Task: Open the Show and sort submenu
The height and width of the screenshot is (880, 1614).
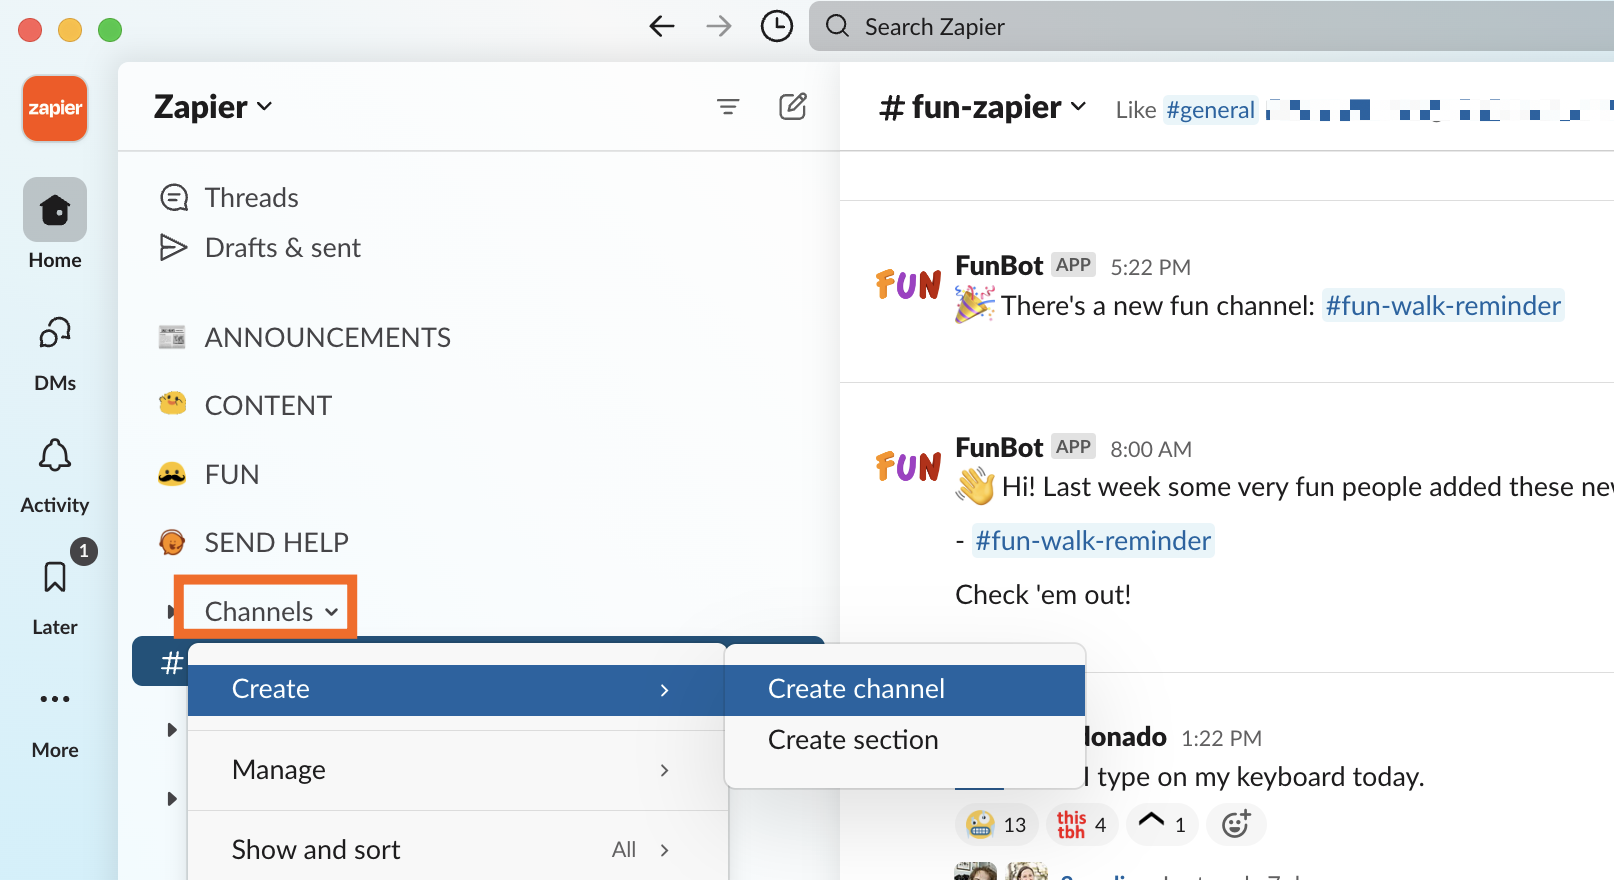Action: pos(456,850)
